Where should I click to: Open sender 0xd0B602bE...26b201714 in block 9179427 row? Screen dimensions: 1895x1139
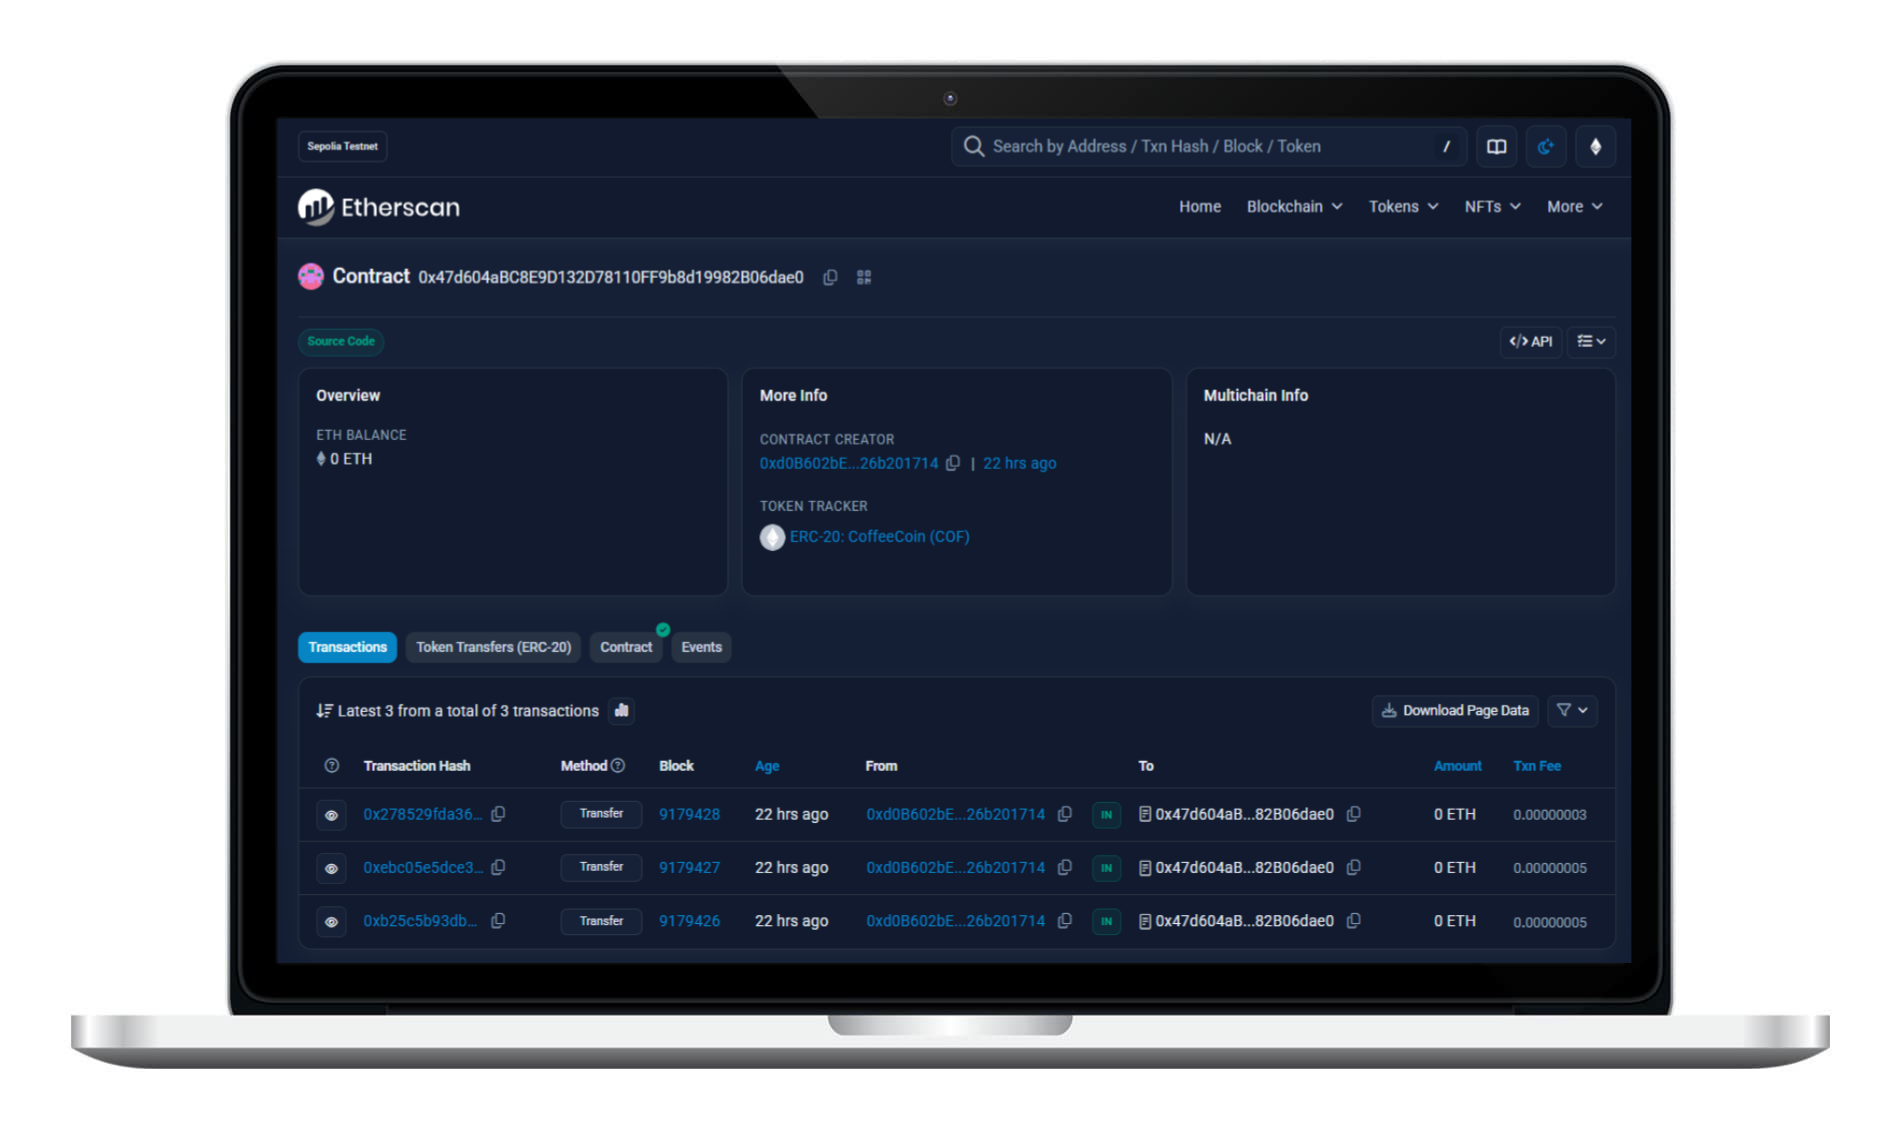(955, 868)
